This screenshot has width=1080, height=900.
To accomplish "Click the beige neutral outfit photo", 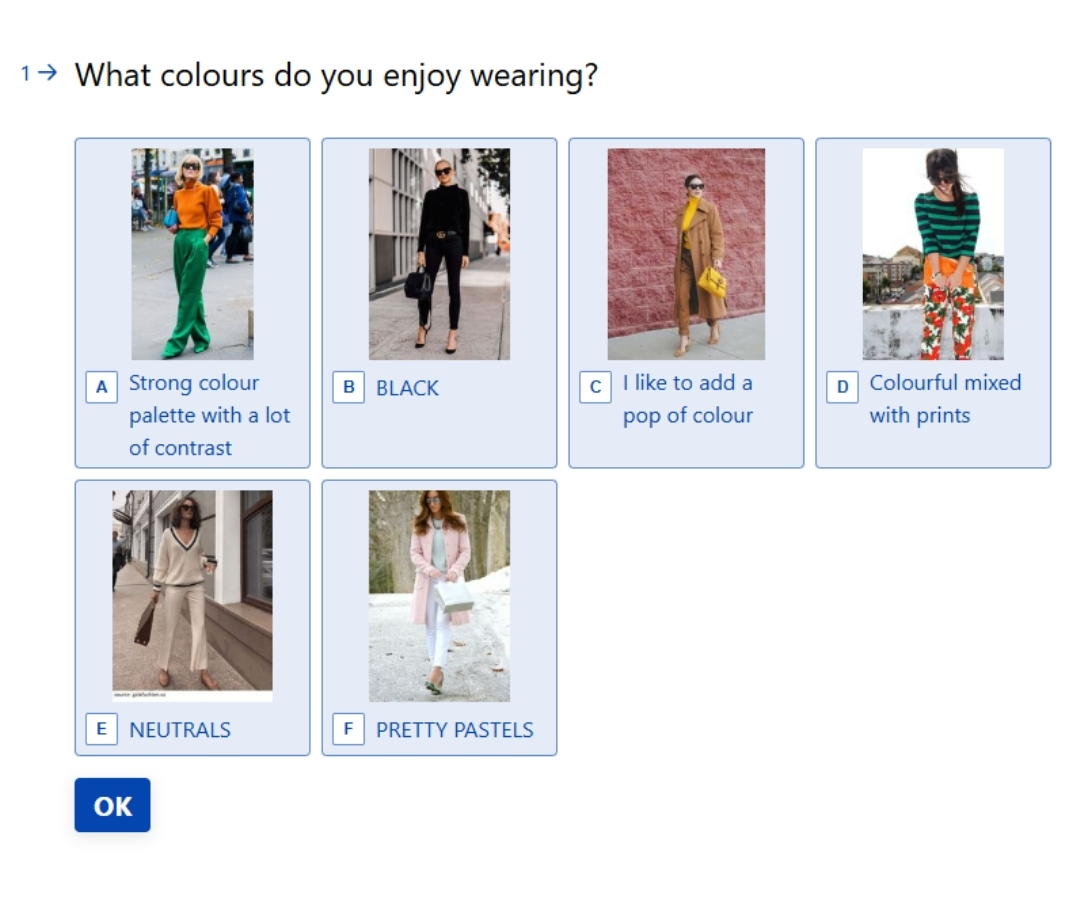I will click(190, 590).
